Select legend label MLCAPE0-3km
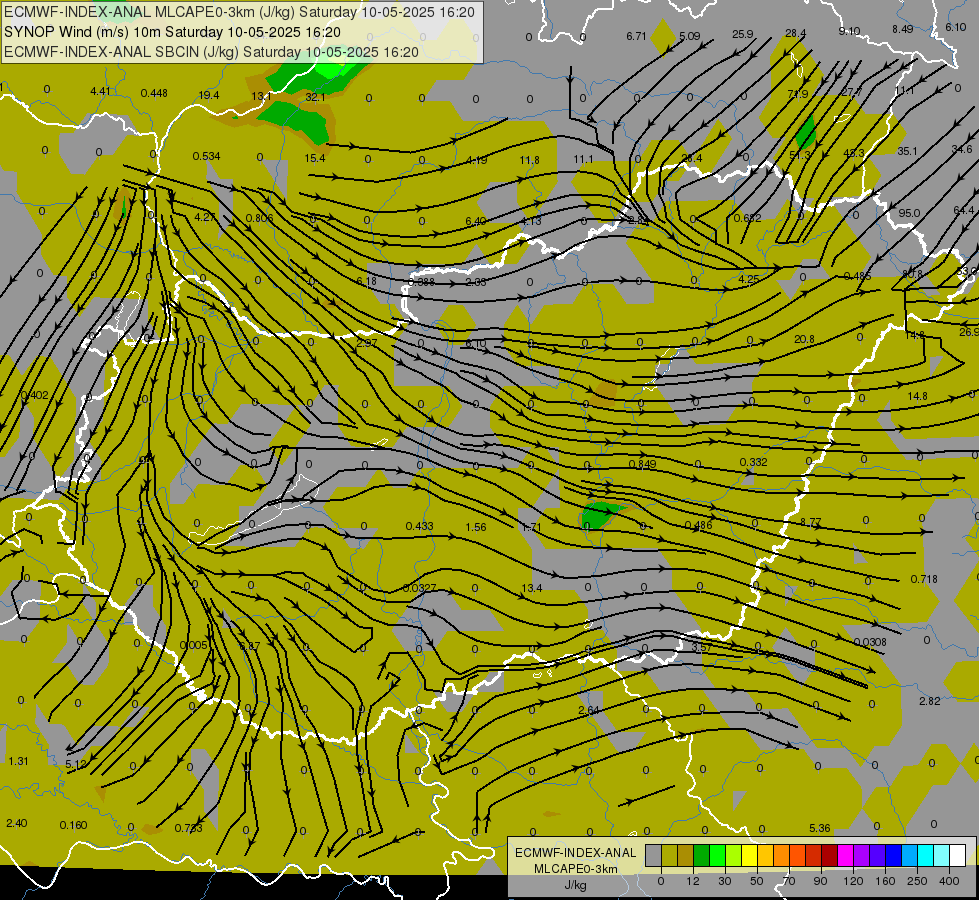Screen dimensions: 979x900 tap(575, 869)
